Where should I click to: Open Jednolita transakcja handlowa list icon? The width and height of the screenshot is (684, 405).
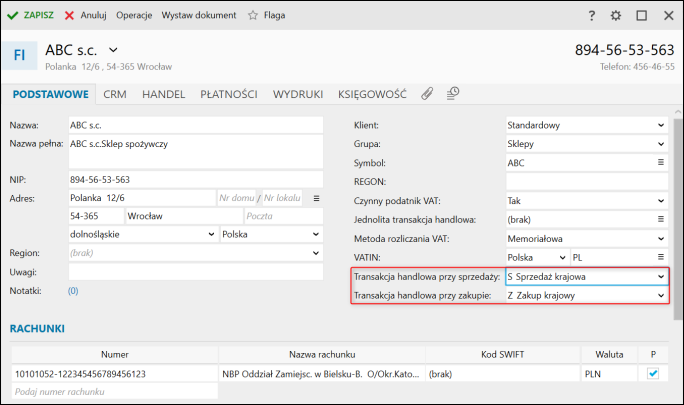661,219
